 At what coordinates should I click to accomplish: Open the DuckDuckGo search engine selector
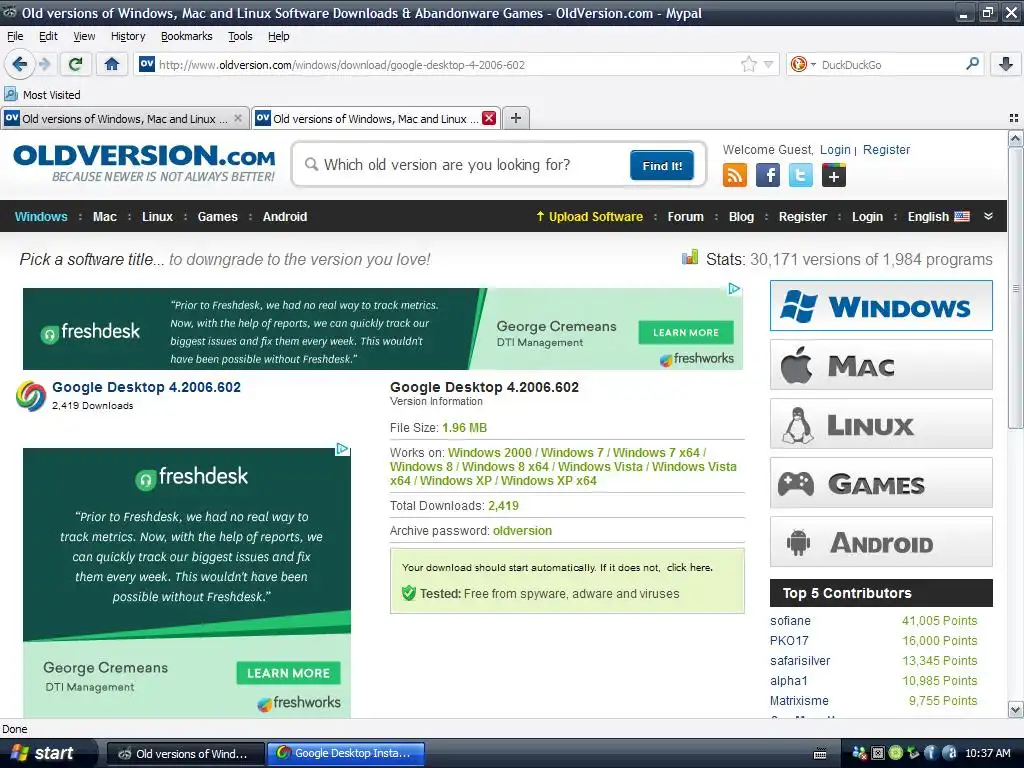pos(803,64)
